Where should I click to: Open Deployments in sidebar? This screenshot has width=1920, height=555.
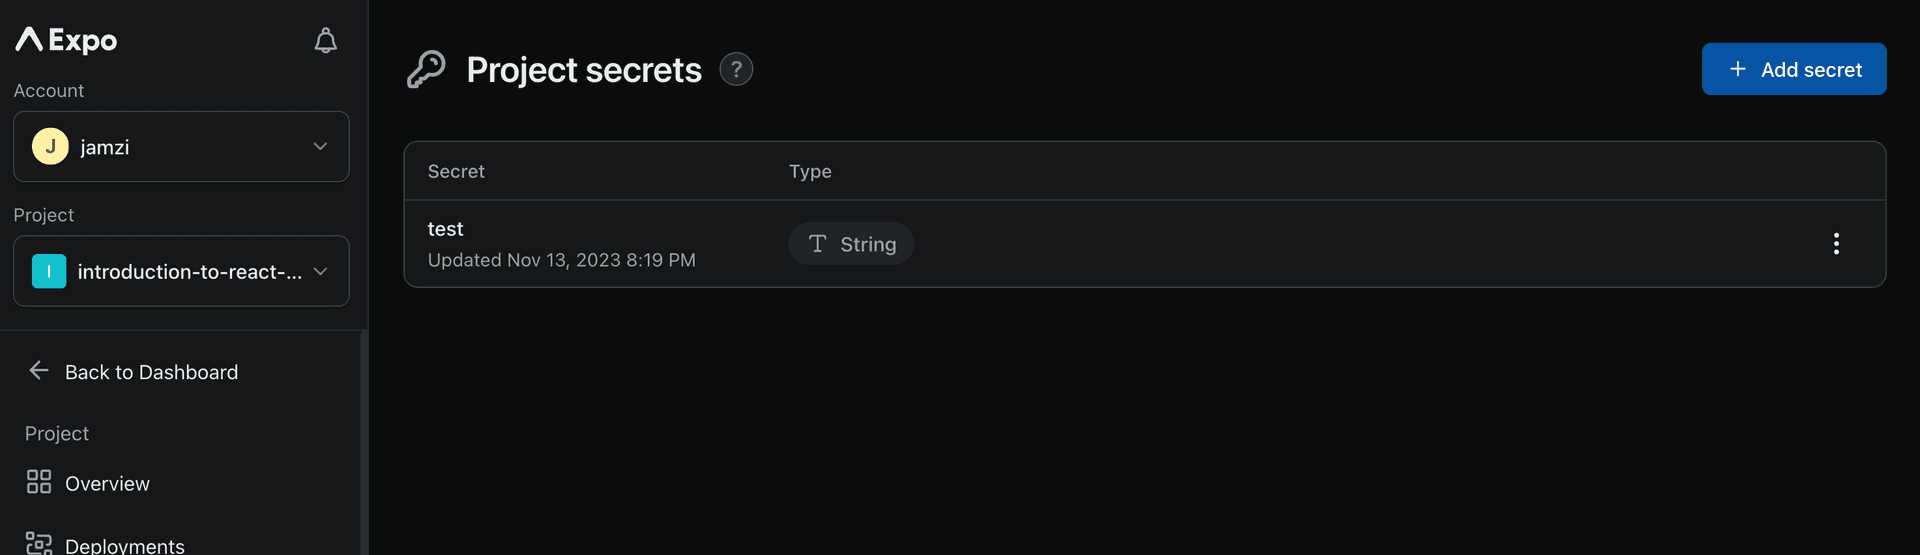pyautogui.click(x=125, y=545)
